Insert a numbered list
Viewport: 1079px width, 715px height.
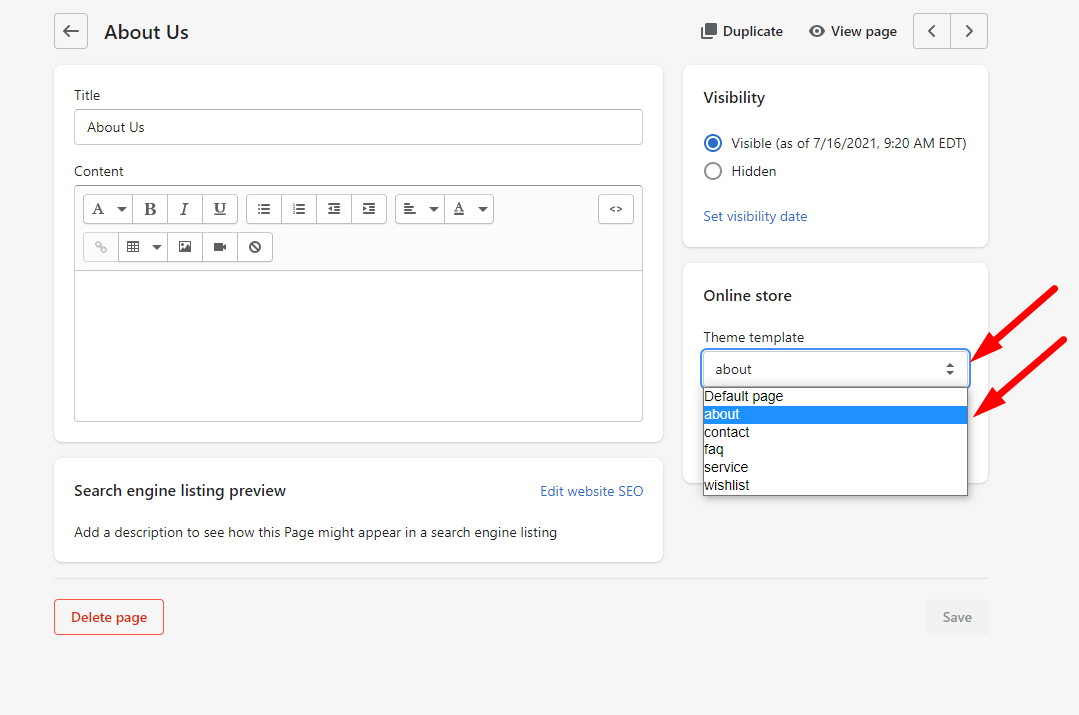point(299,209)
